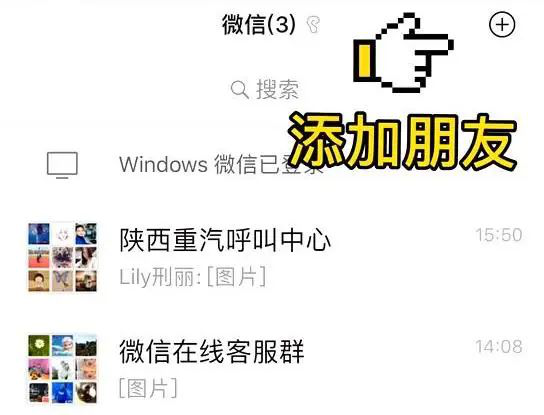Open 微信在线客服群 group avatar
Image resolution: width=544 pixels, height=415 pixels.
62,369
